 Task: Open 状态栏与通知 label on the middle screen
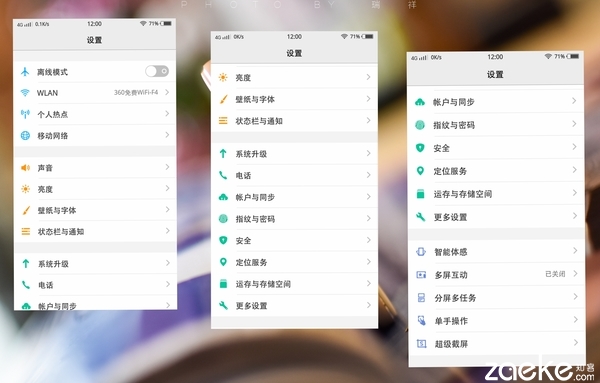click(x=259, y=121)
